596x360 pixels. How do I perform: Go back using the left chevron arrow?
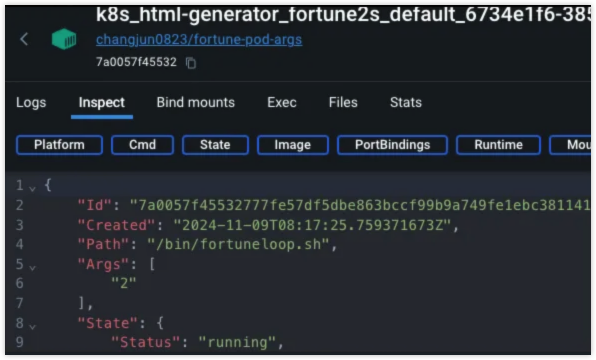click(x=24, y=39)
